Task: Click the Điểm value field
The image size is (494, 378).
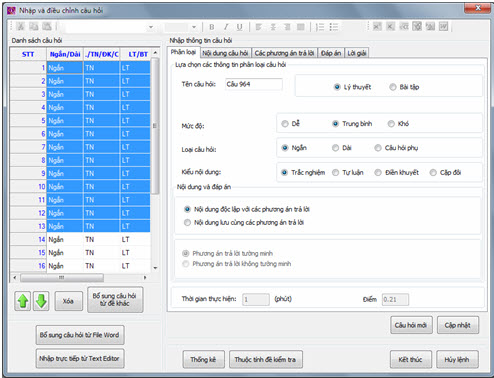Action: pyautogui.click(x=395, y=299)
